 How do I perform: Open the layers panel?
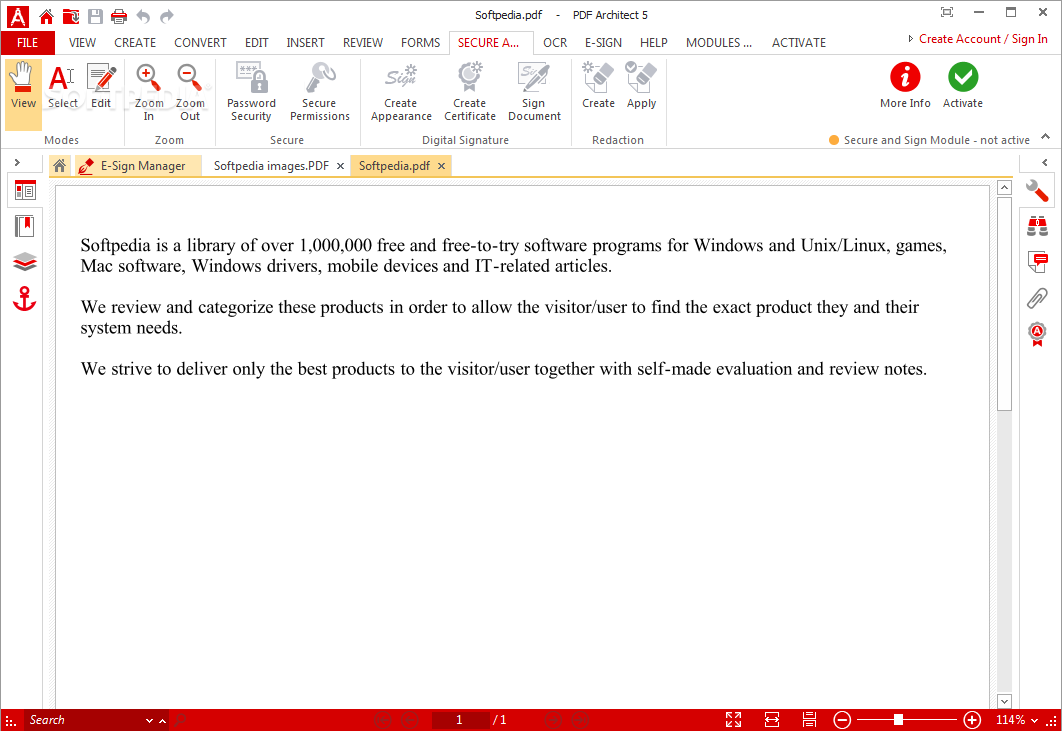(x=25, y=262)
